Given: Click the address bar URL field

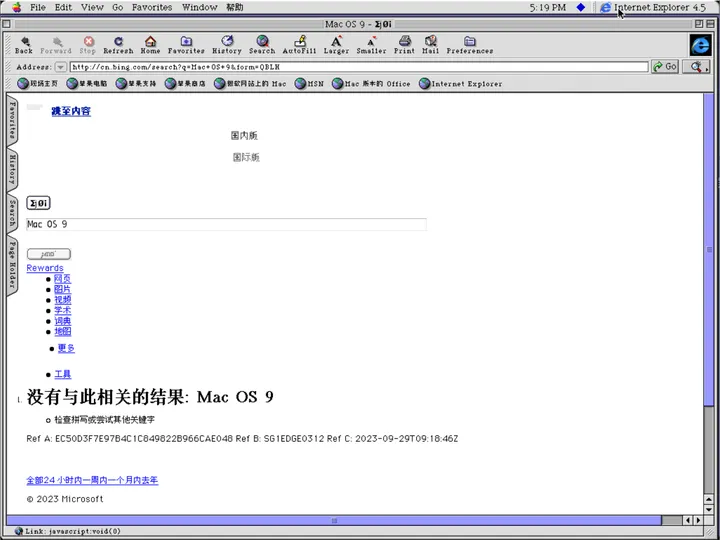Looking at the screenshot, I should (359, 67).
